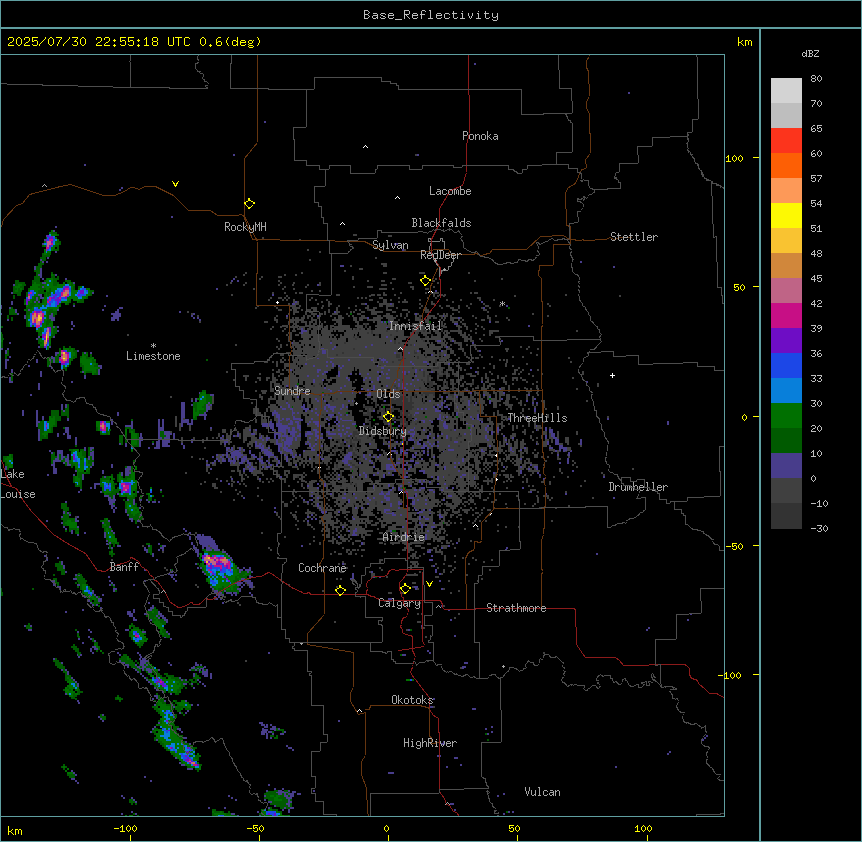Click the Airdrie city label
The width and height of the screenshot is (862, 842).
tap(403, 537)
